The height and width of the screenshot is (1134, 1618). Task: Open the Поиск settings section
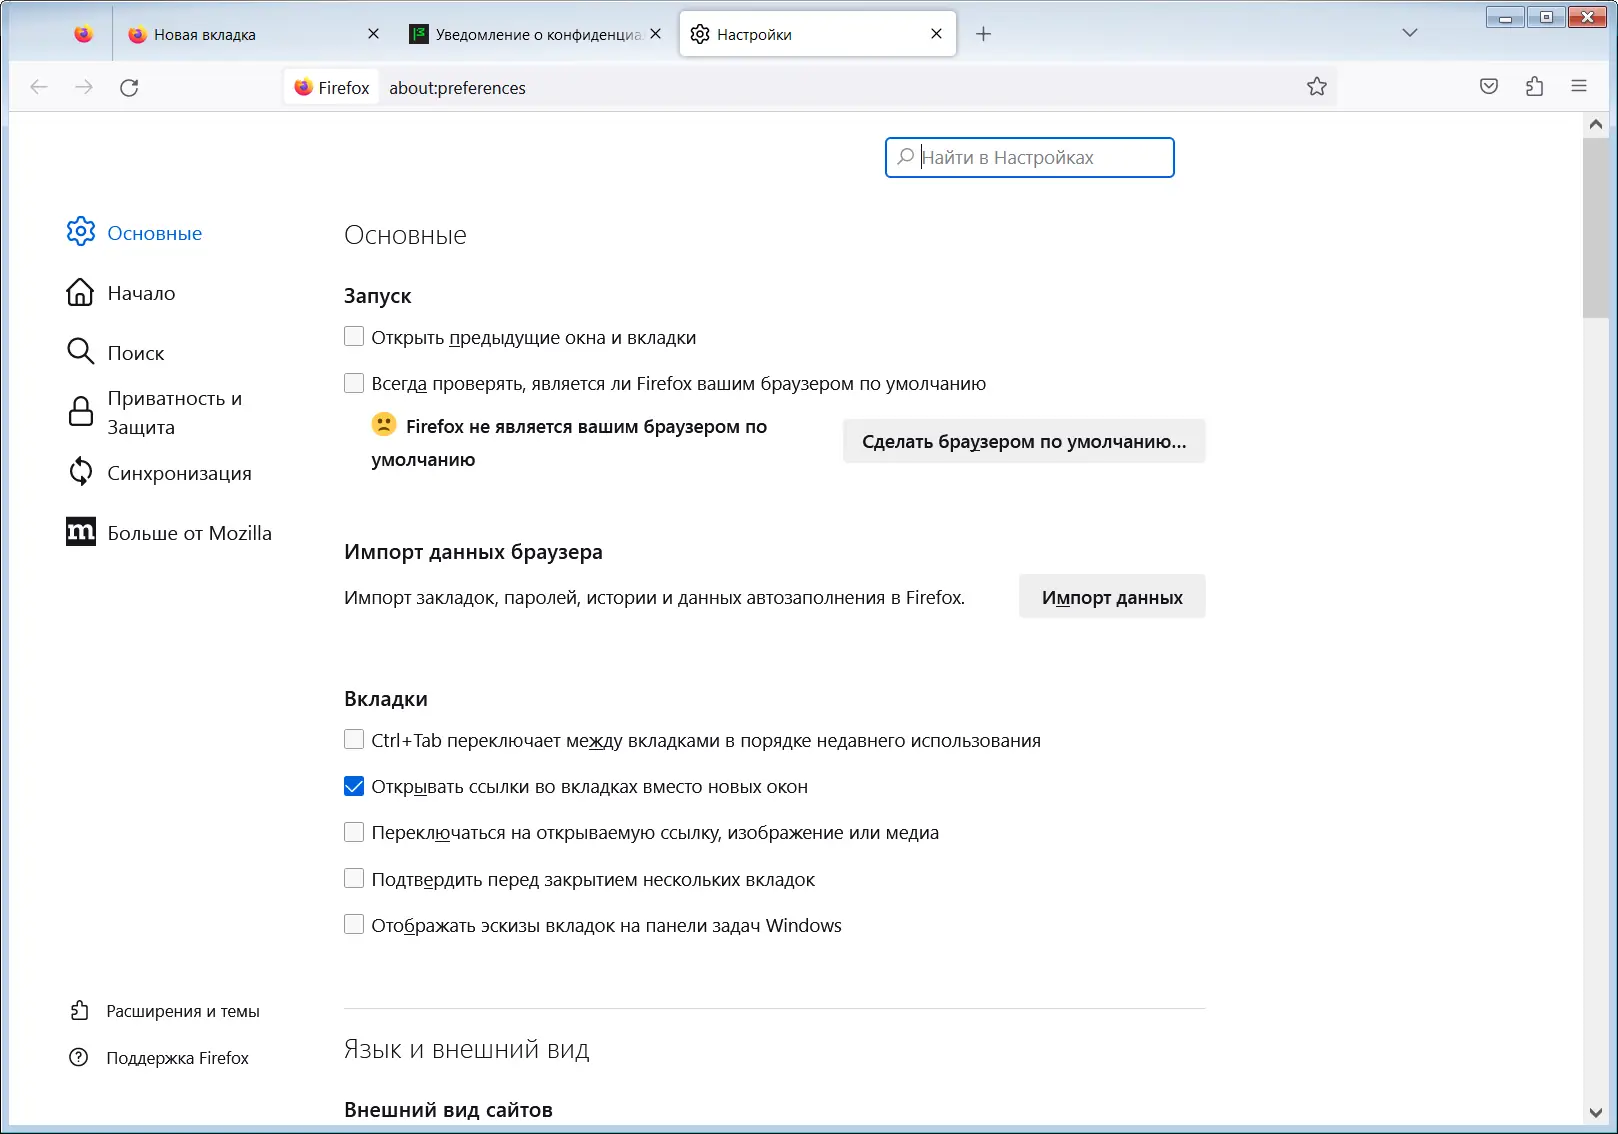pyautogui.click(x=135, y=353)
